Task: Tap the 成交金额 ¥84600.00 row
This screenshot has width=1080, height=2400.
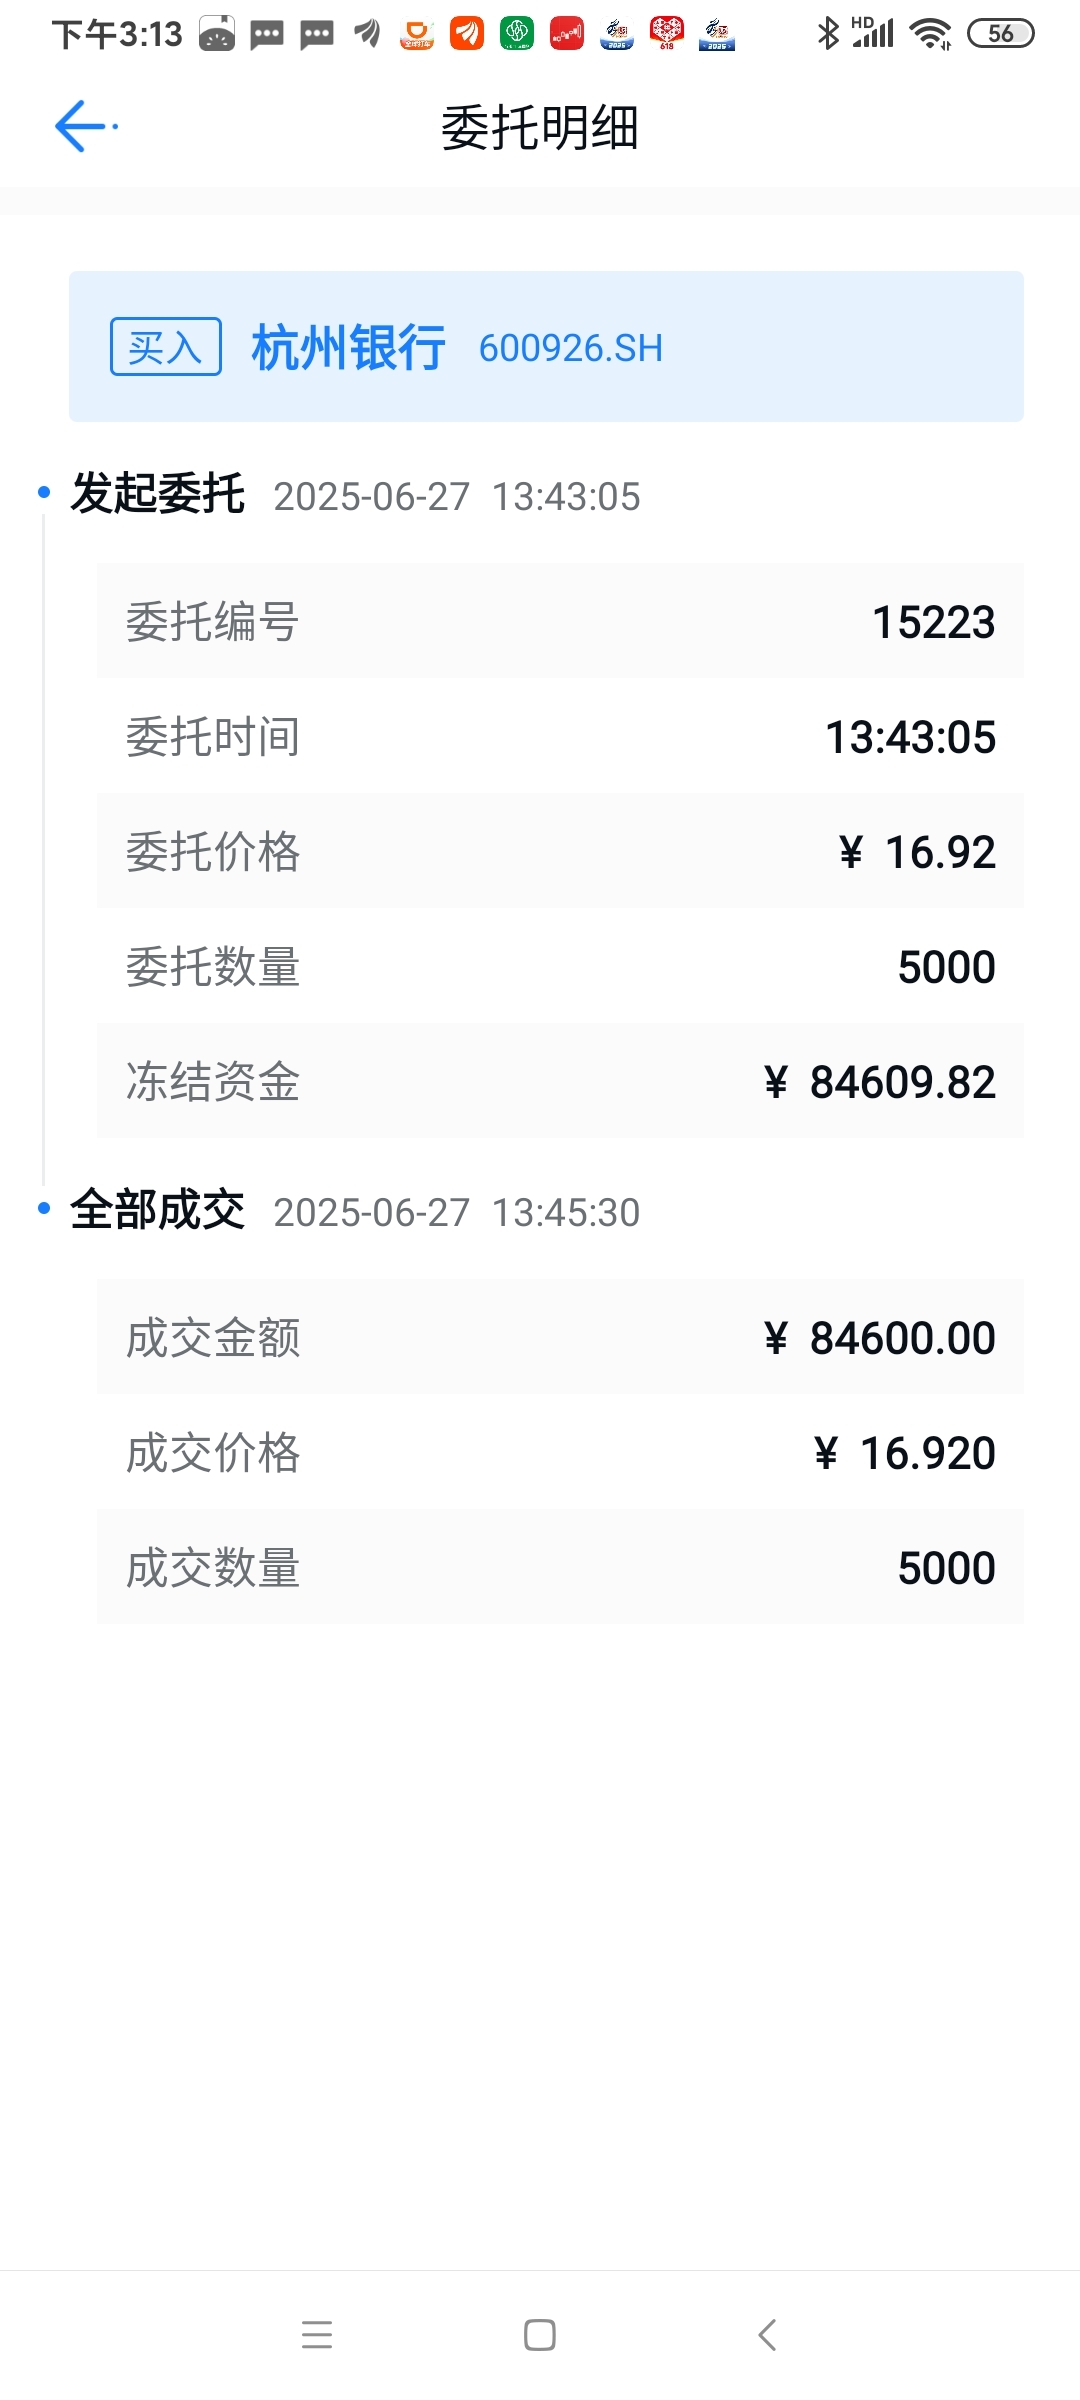Action: click(x=560, y=1337)
